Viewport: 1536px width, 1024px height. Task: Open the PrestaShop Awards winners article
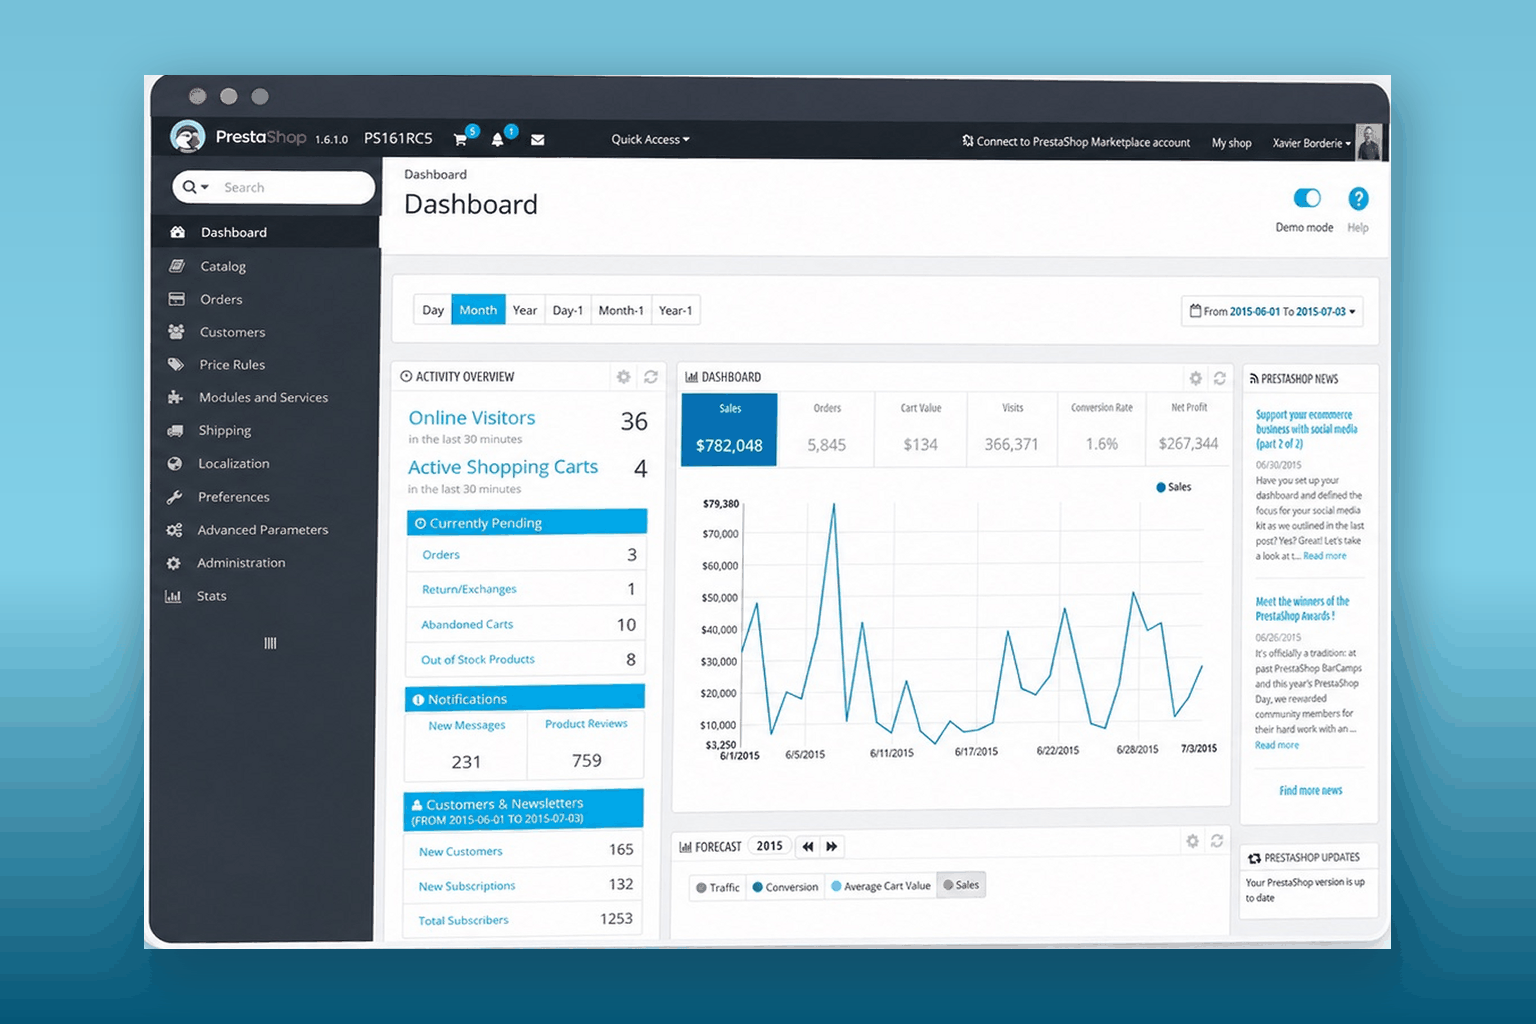[1302, 608]
